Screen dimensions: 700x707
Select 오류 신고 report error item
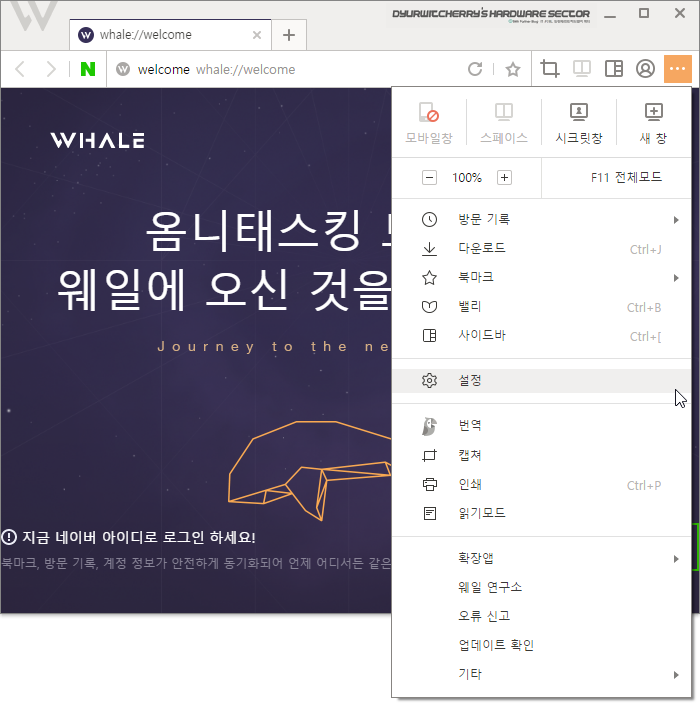pos(541,616)
